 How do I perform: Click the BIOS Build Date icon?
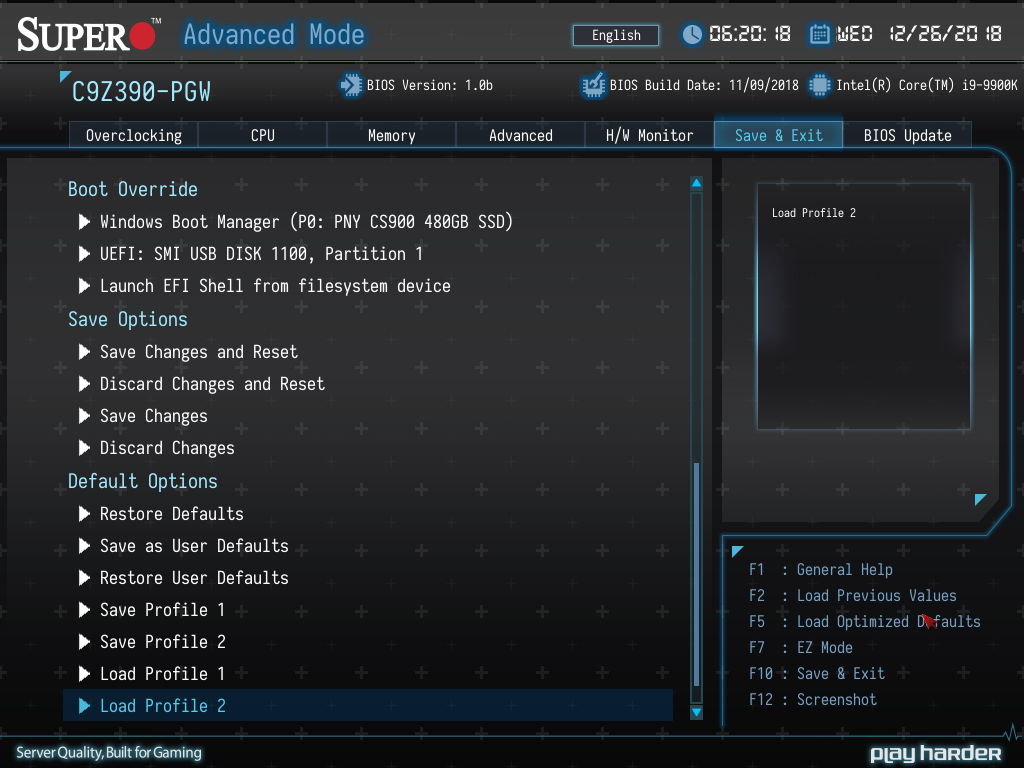(x=594, y=86)
